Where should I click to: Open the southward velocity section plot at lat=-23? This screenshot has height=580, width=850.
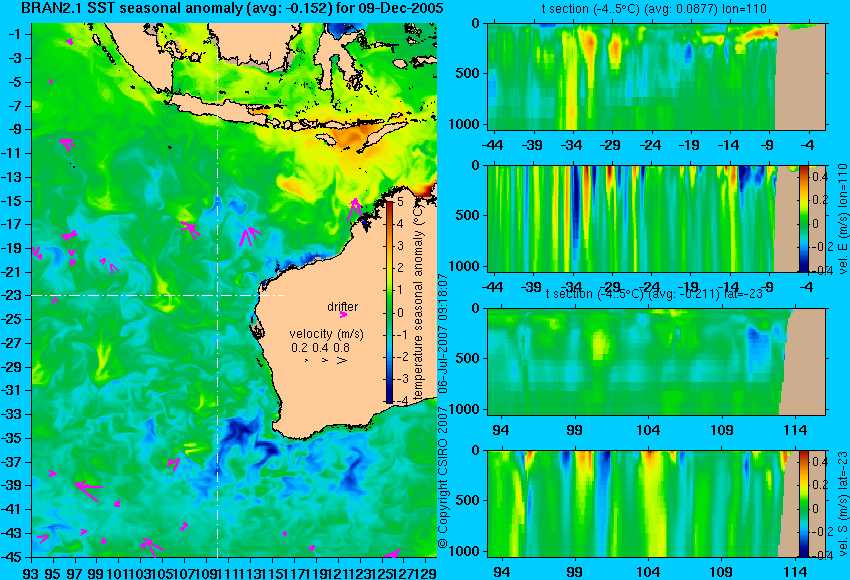(x=656, y=504)
